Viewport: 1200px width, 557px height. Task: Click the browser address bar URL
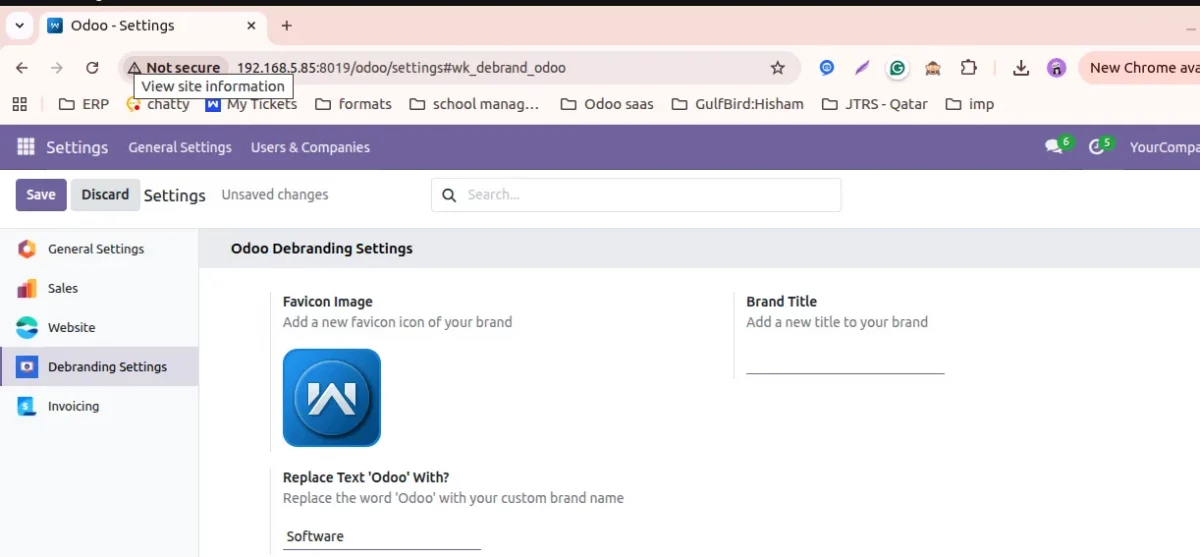pyautogui.click(x=401, y=68)
